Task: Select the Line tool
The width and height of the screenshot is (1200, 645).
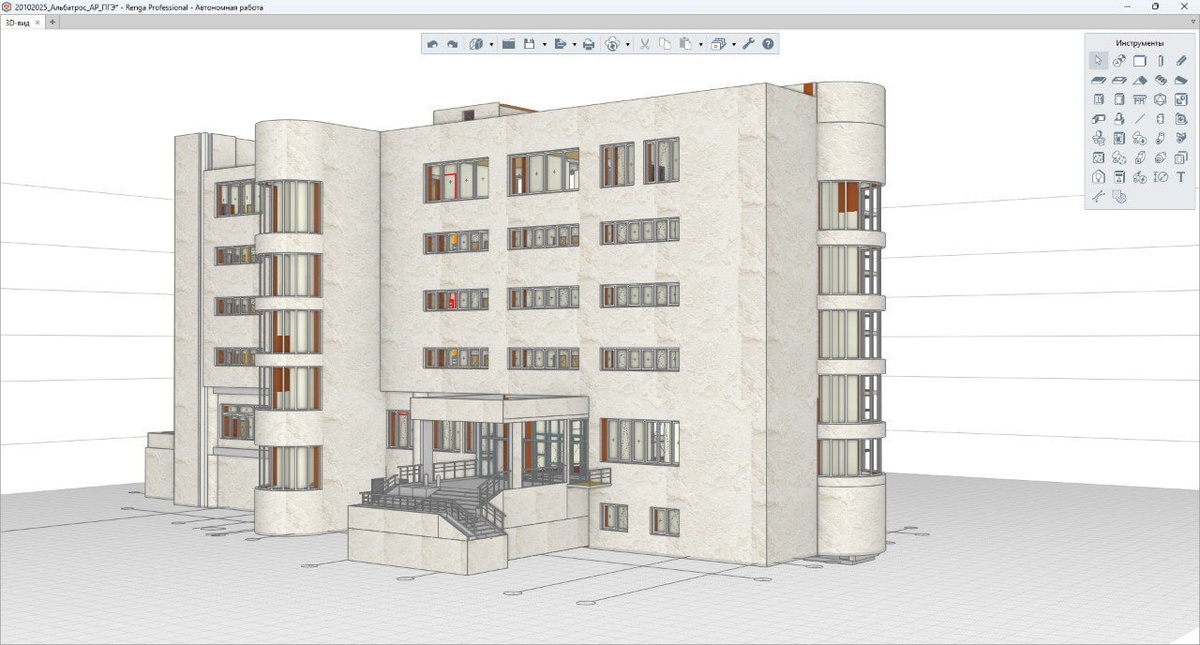Action: (x=1140, y=119)
